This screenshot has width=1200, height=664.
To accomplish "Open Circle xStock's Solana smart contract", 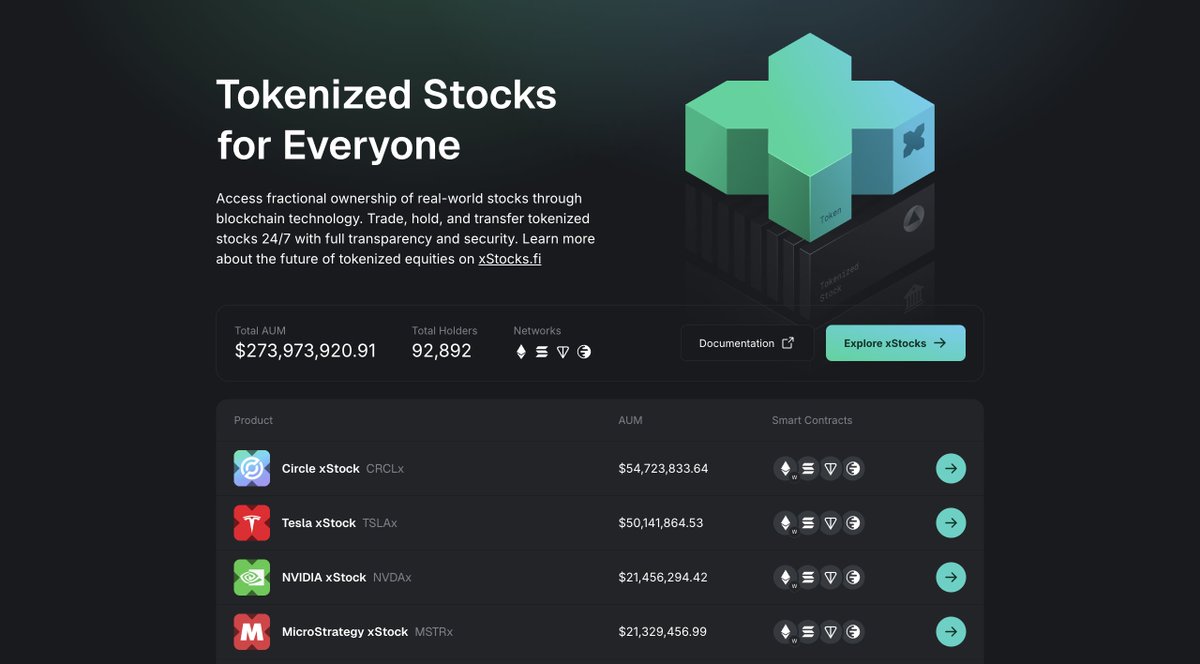I will click(x=808, y=468).
